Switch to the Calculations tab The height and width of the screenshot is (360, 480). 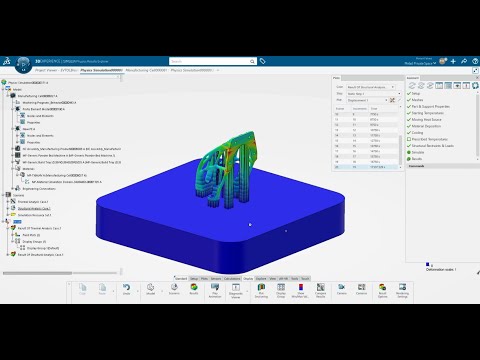tap(232, 278)
